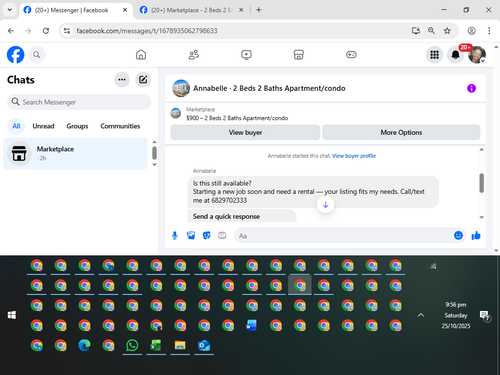Viewport: 500px width, 375px height.
Task: Open Facebook search magnifier icon
Action: [x=37, y=55]
